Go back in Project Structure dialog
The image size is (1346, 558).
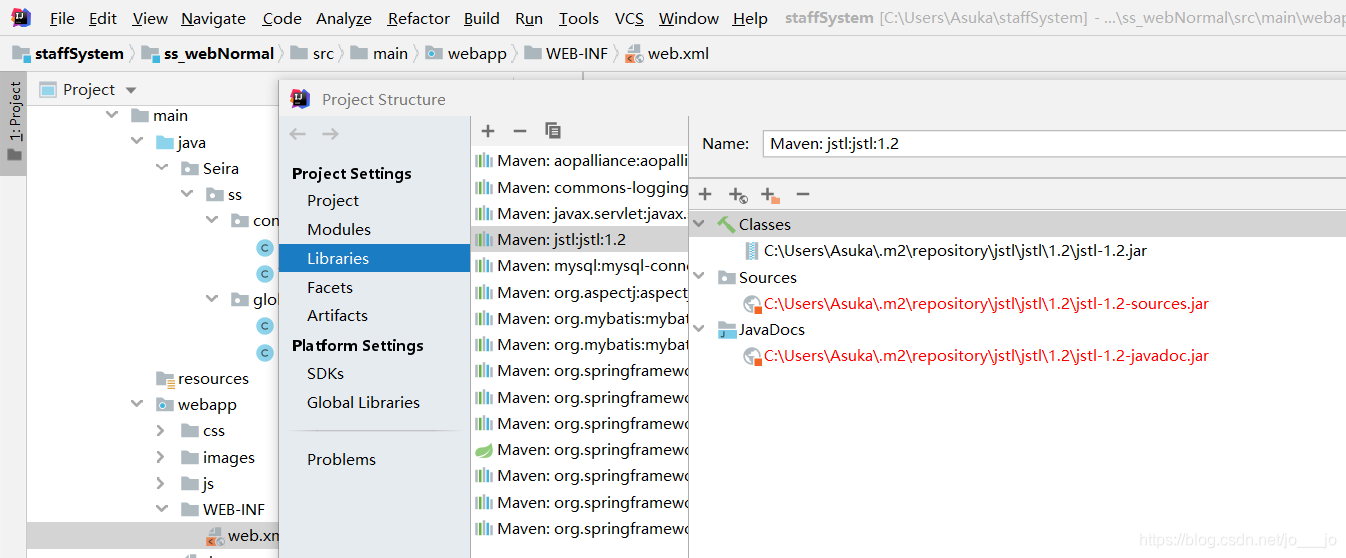[297, 134]
